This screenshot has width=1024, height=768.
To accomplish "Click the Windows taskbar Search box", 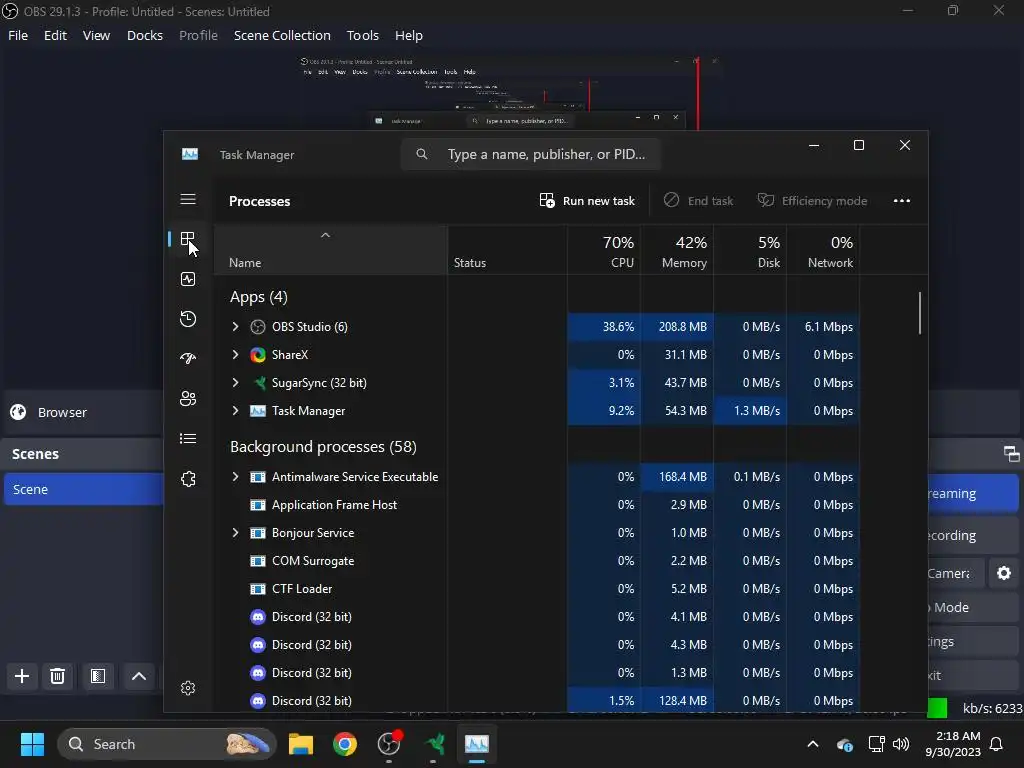I will tap(167, 744).
